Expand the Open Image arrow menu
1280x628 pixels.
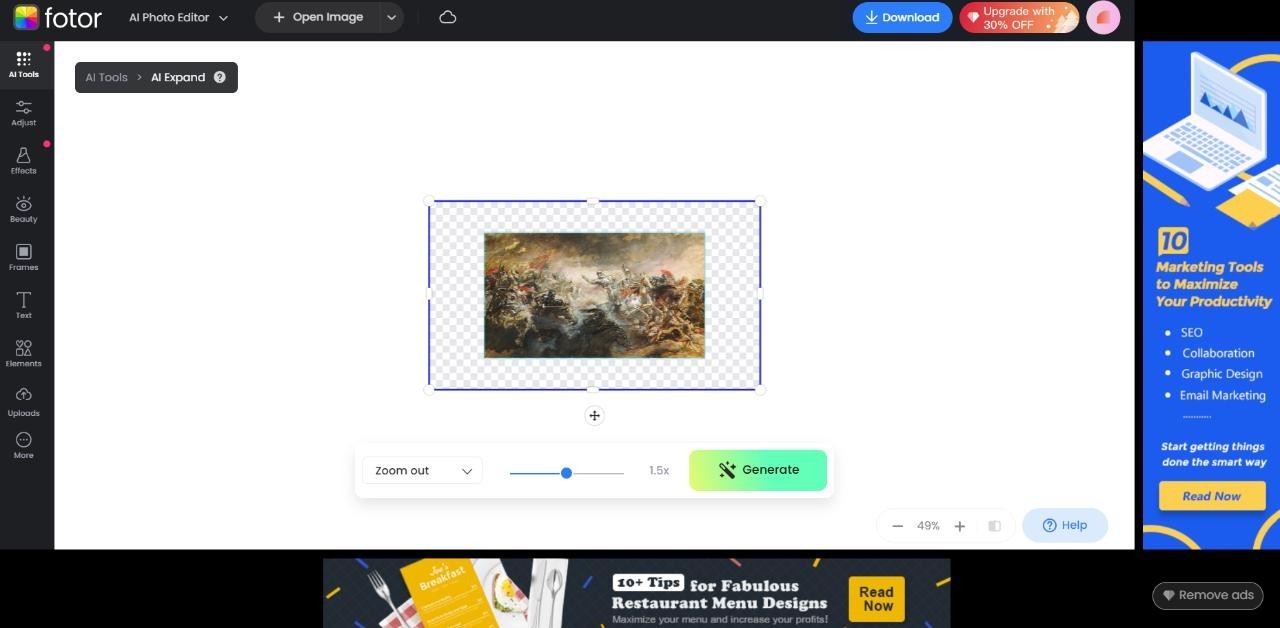coord(392,17)
